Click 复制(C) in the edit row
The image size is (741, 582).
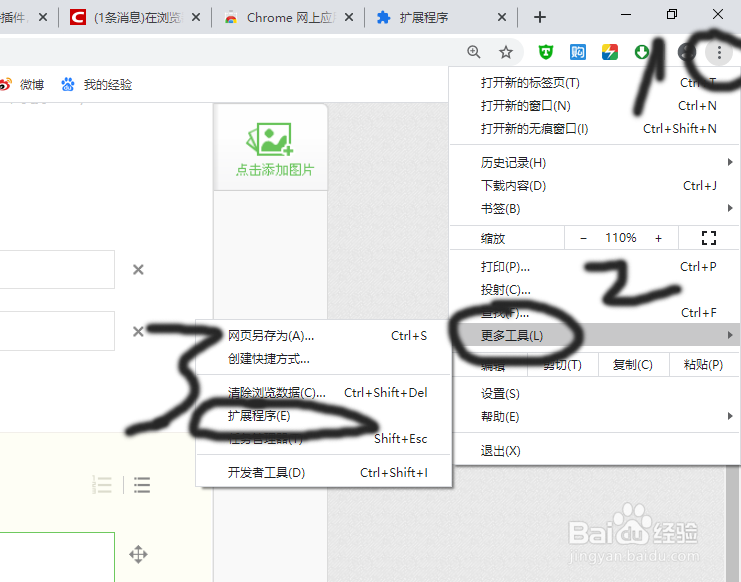[x=633, y=365]
